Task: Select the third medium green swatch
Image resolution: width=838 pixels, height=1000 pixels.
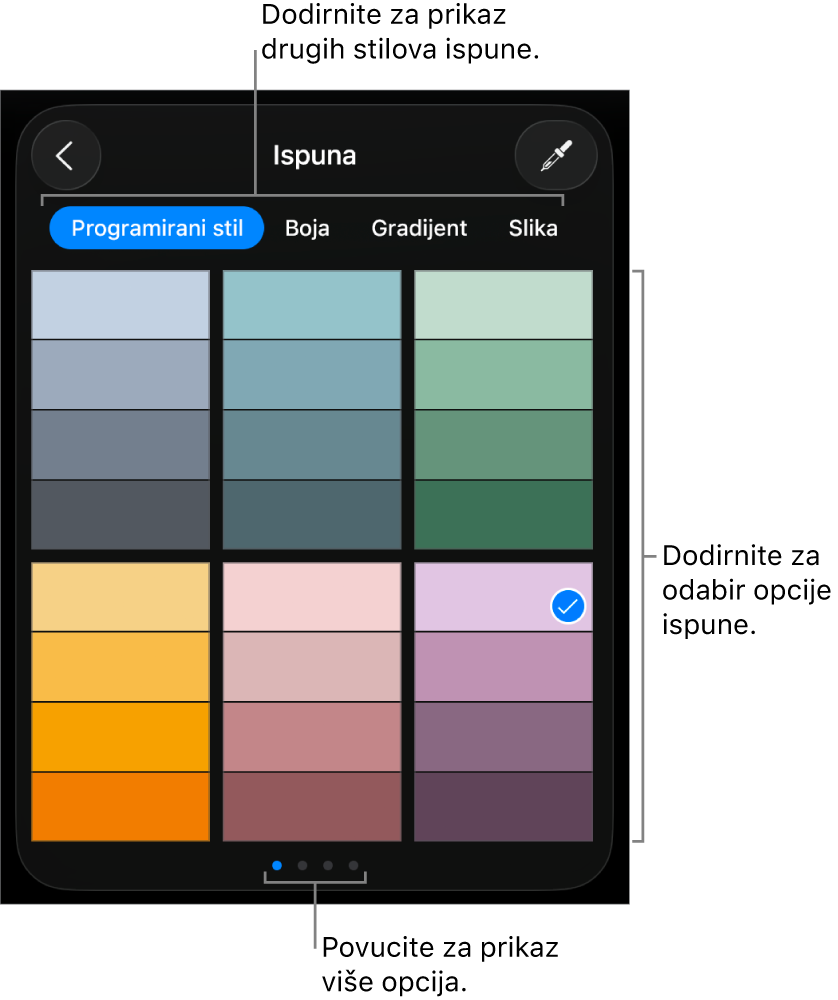Action: [503, 445]
